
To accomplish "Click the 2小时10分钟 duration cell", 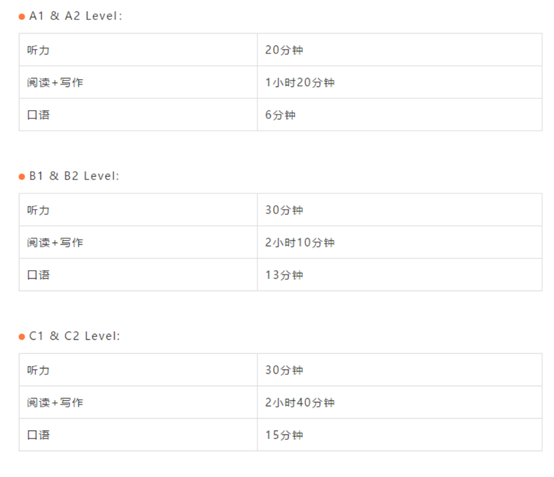I will coord(400,242).
